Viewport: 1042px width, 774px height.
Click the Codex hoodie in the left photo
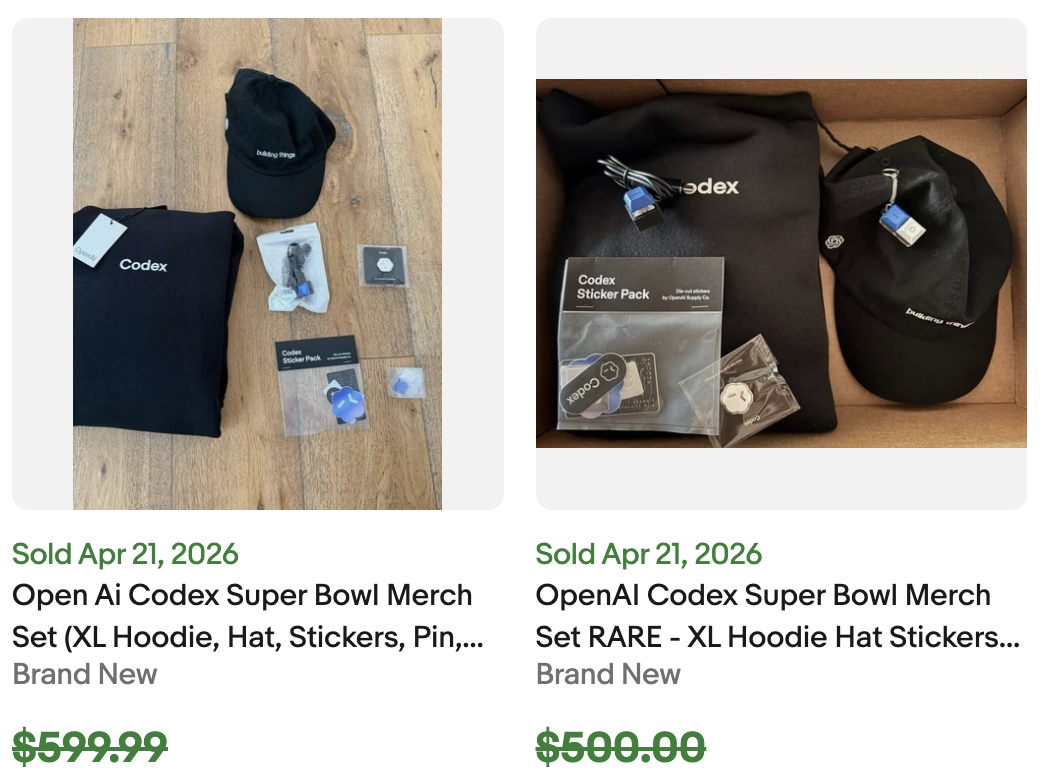click(150, 320)
